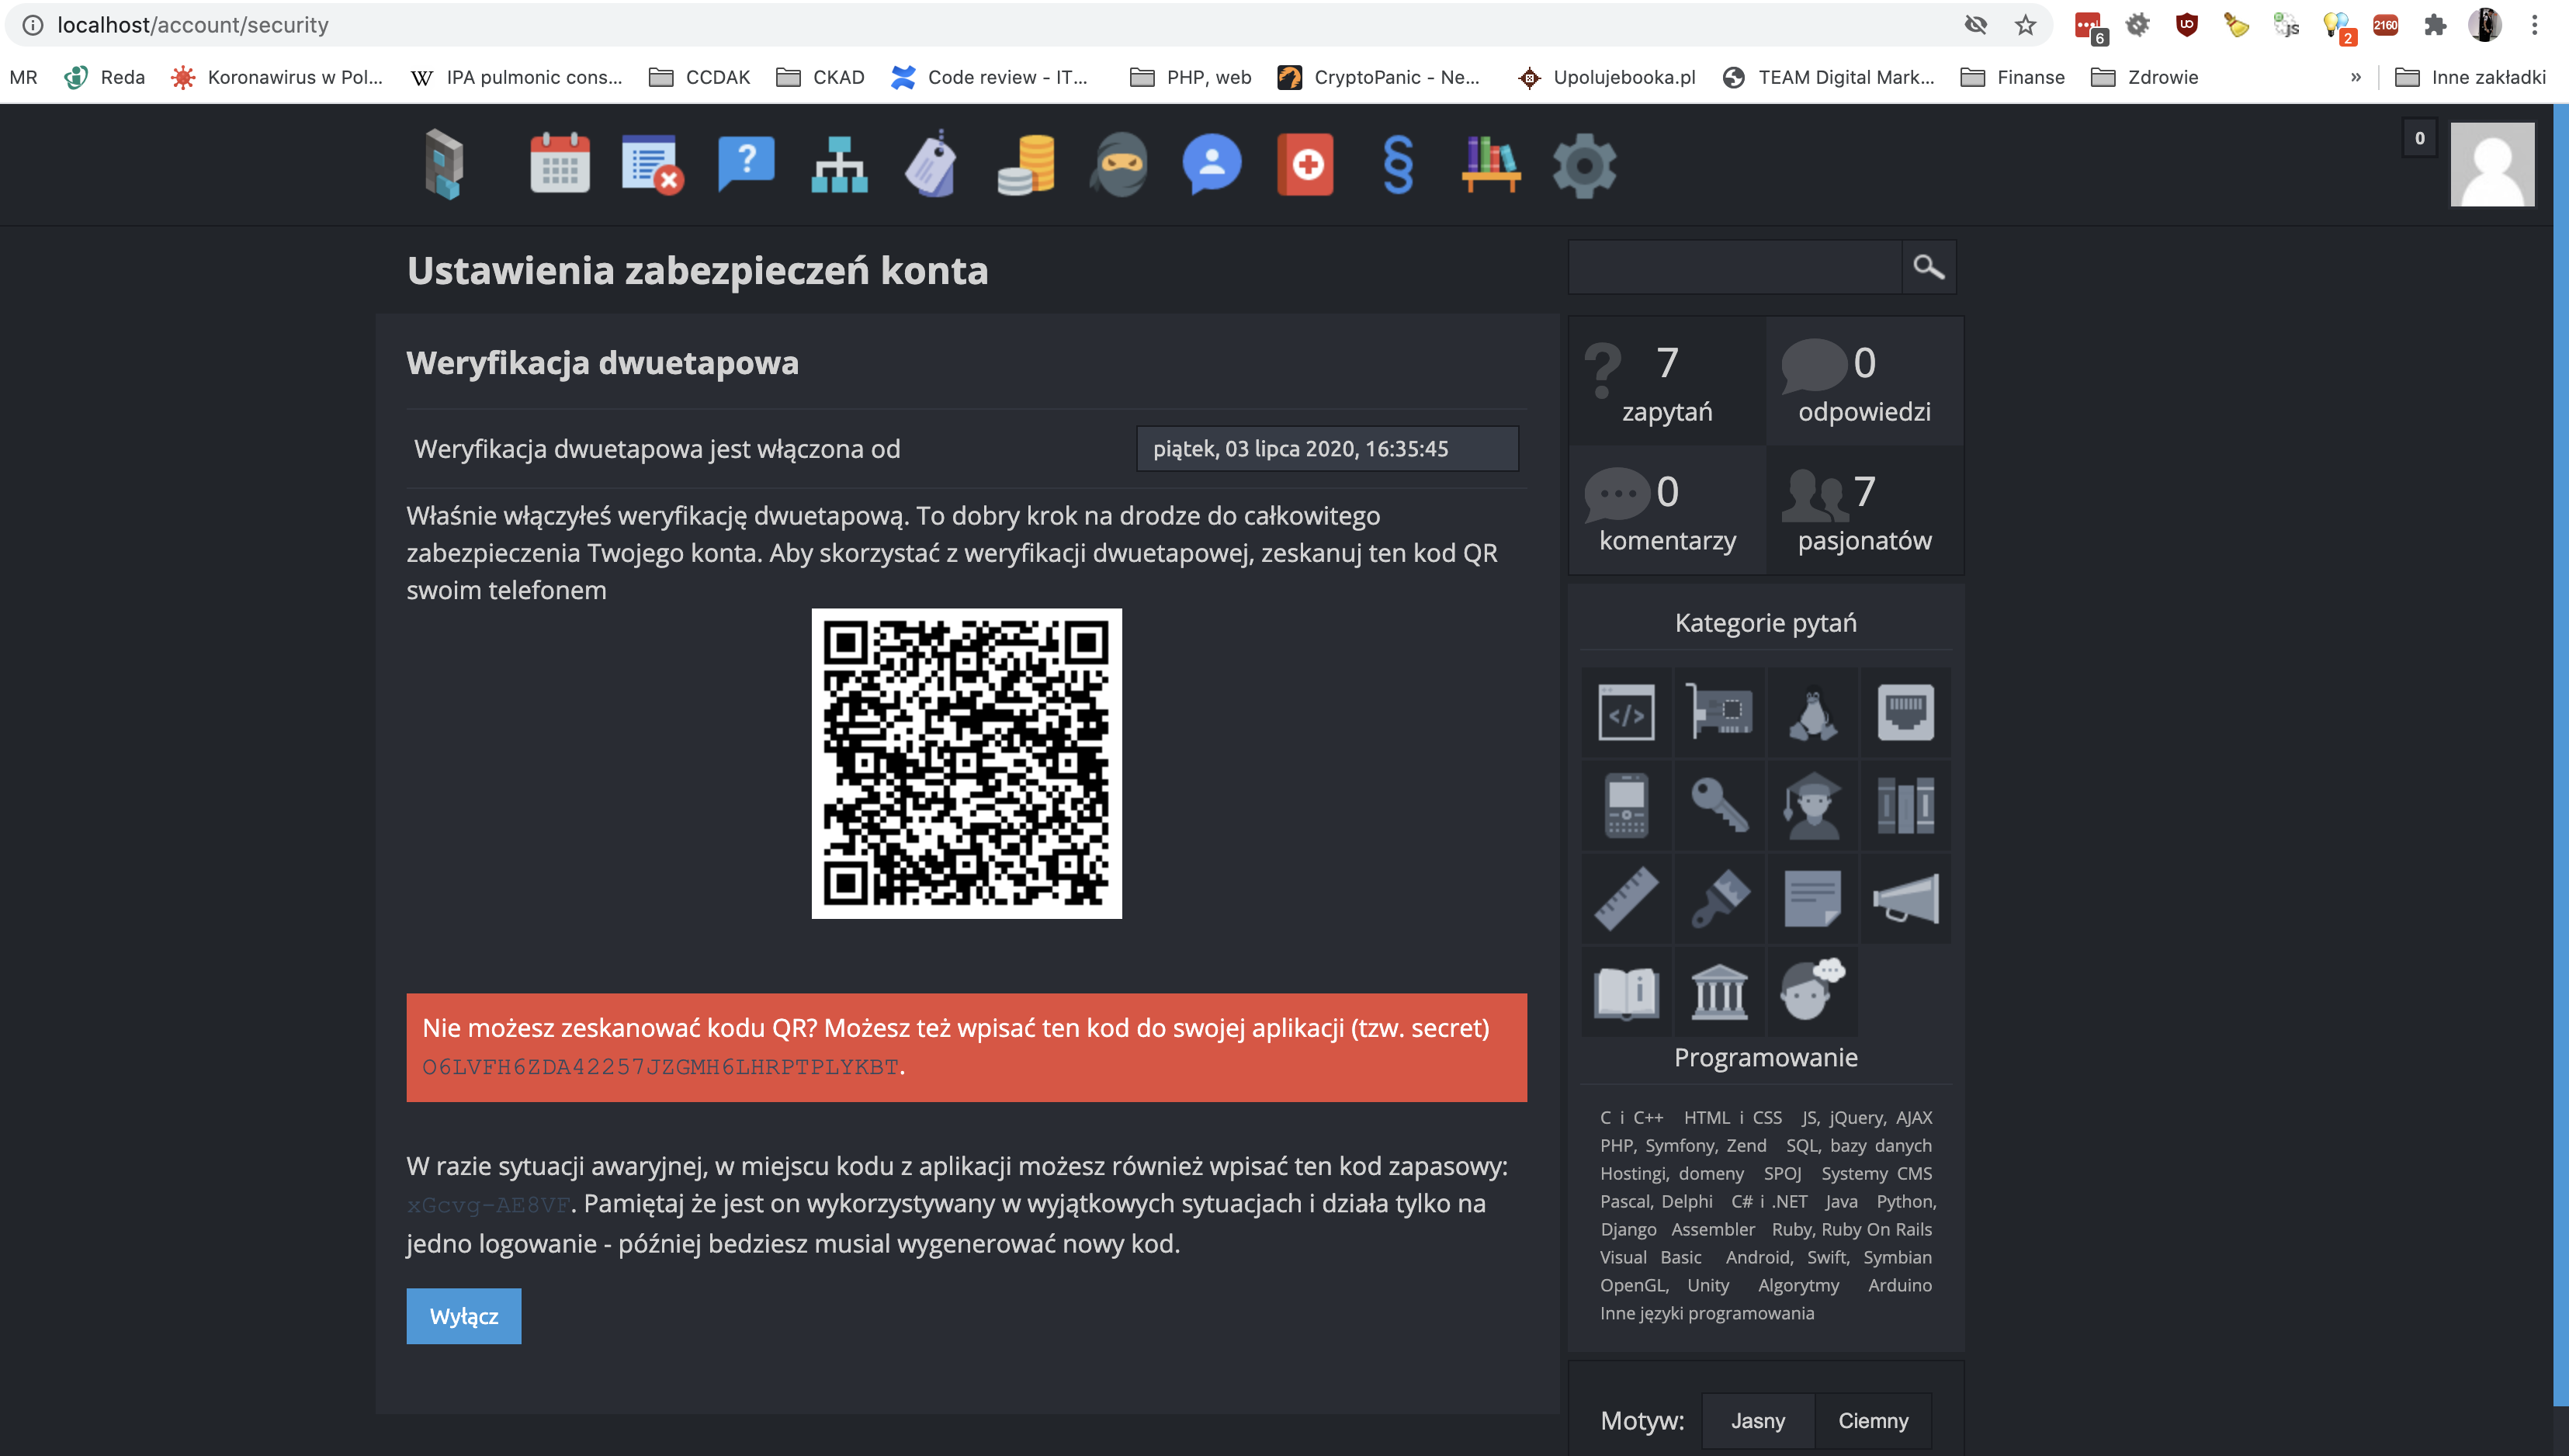This screenshot has width=2569, height=1456.
Task: Click the bookshelf icon in navbar
Action: point(1490,164)
